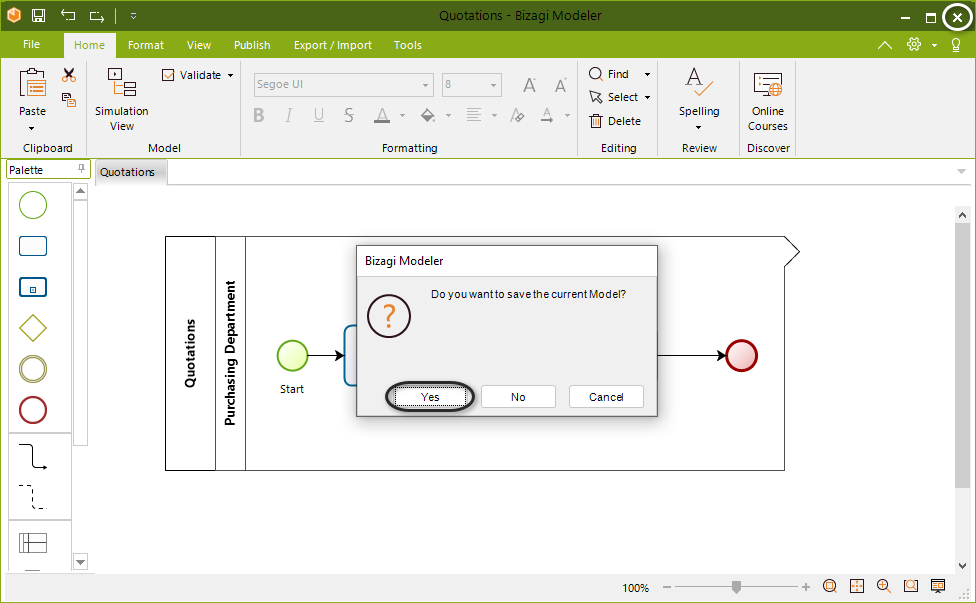Viewport: 976px width, 603px height.
Task: Click Cancel in save dialog
Action: (x=606, y=397)
